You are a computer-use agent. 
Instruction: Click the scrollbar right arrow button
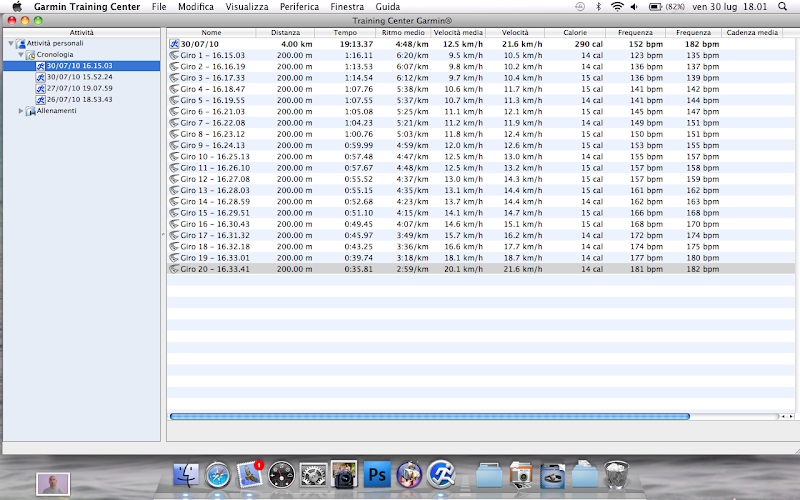pyautogui.click(x=791, y=416)
